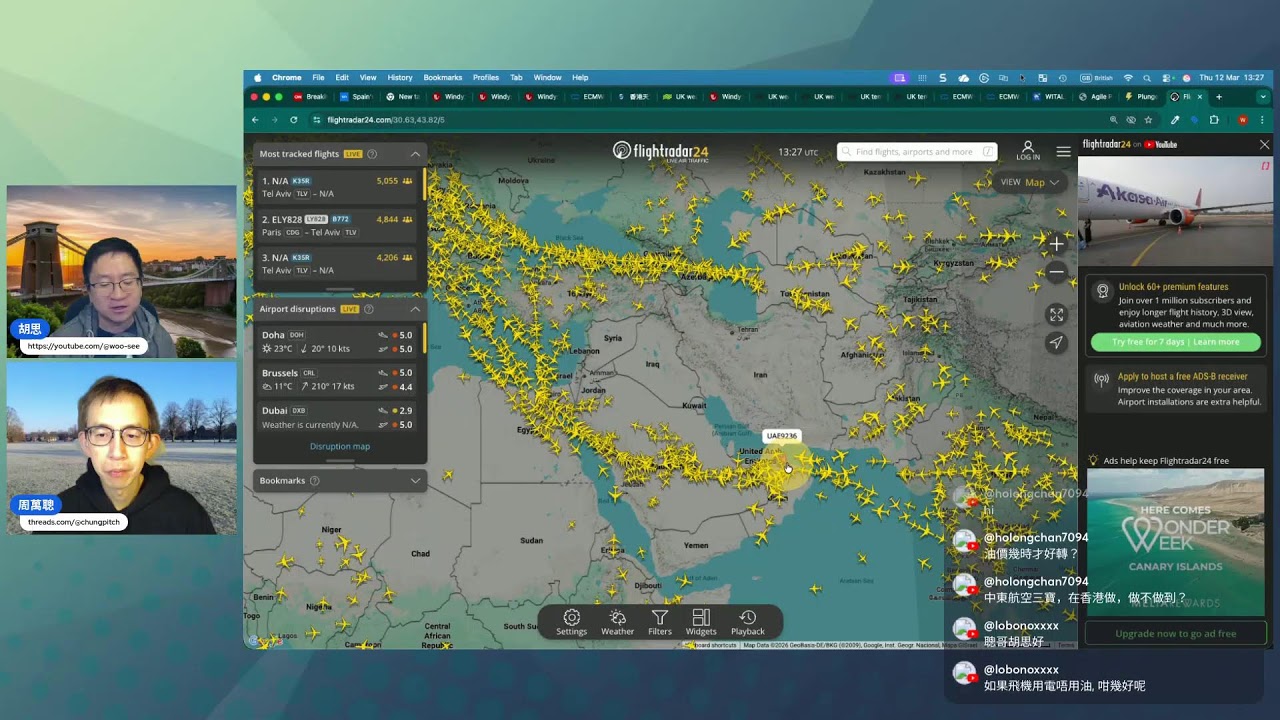
Task: Open Chrome three-dot menu
Action: click(x=1263, y=120)
